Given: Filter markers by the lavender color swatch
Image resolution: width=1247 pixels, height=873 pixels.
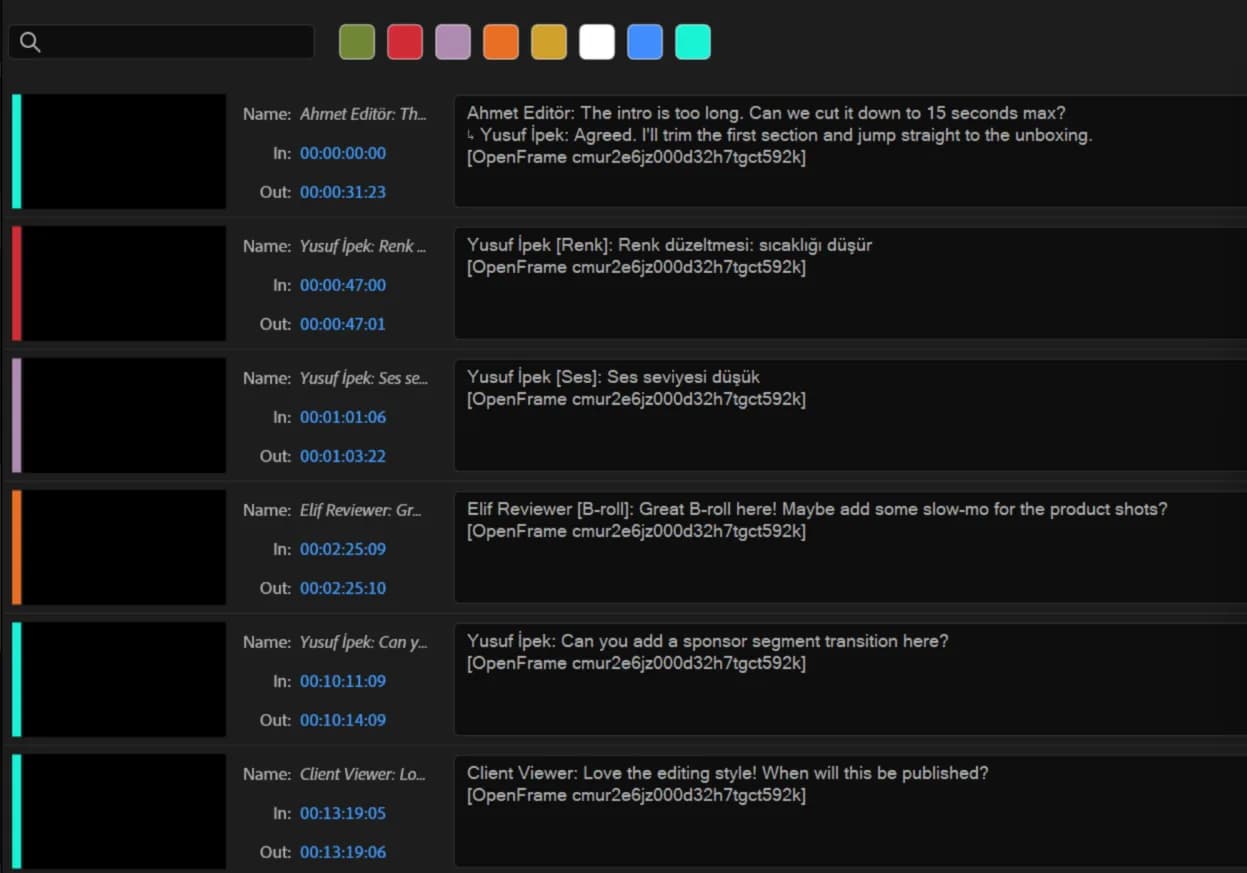Looking at the screenshot, I should coord(453,42).
